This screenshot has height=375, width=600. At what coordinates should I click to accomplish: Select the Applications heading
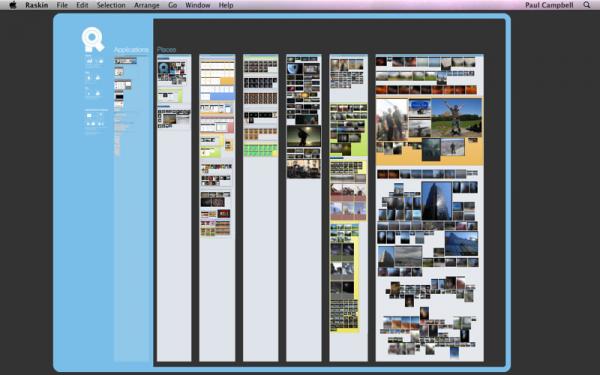pos(131,50)
